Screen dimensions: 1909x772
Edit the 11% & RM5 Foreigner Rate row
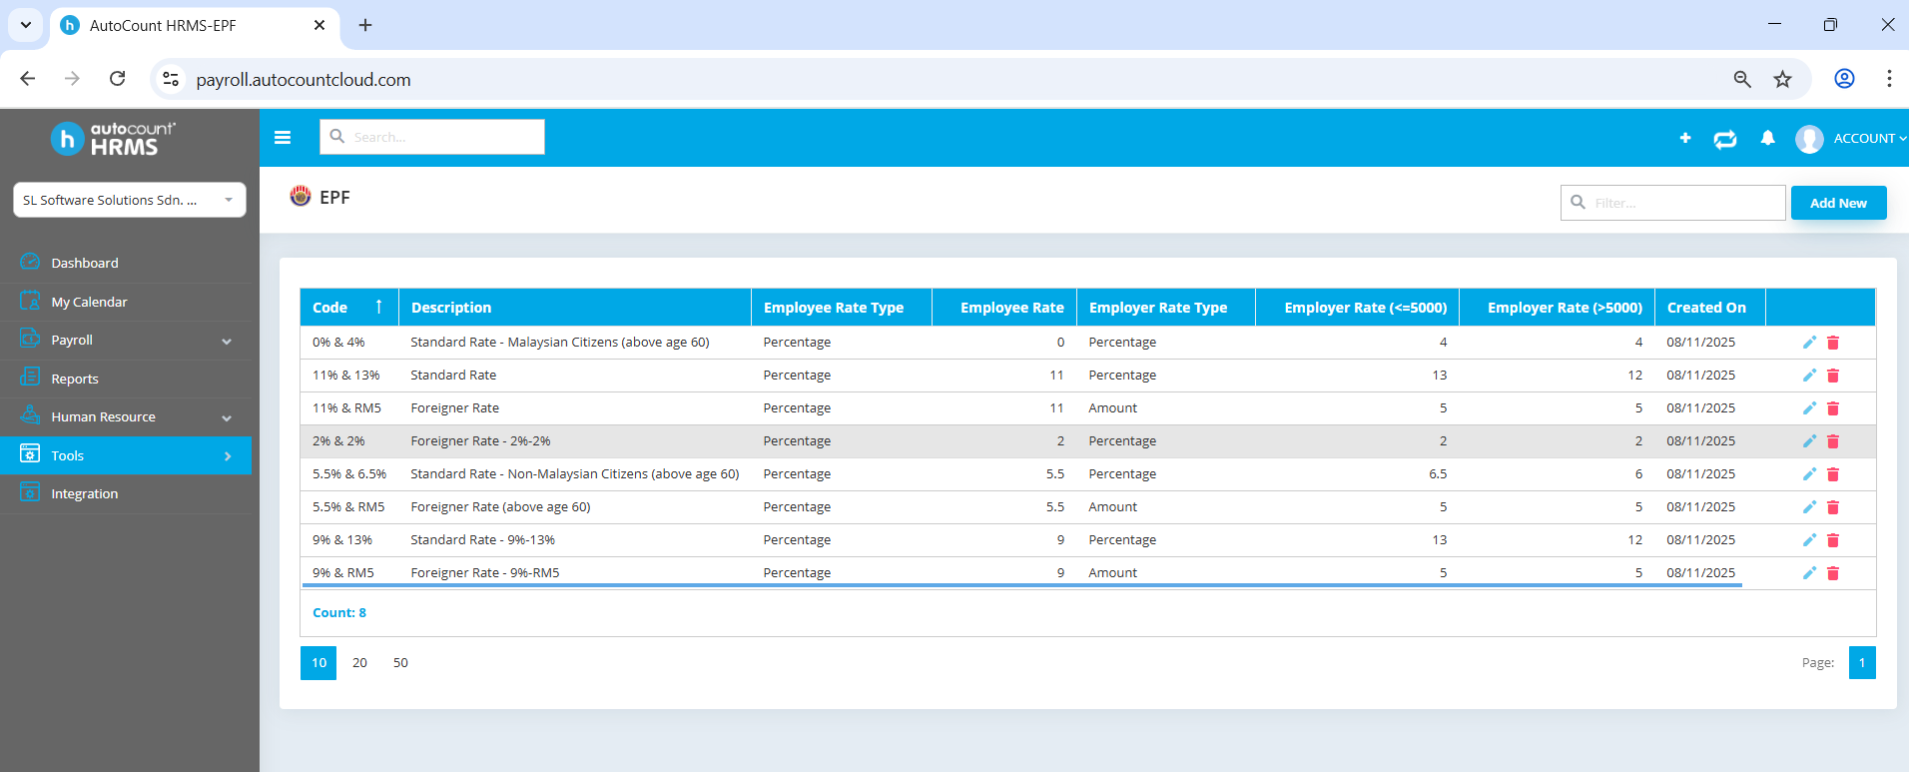tap(1809, 408)
